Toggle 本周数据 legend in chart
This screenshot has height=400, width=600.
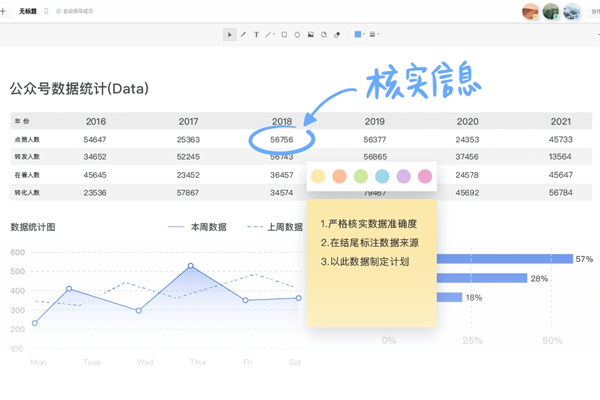click(198, 227)
